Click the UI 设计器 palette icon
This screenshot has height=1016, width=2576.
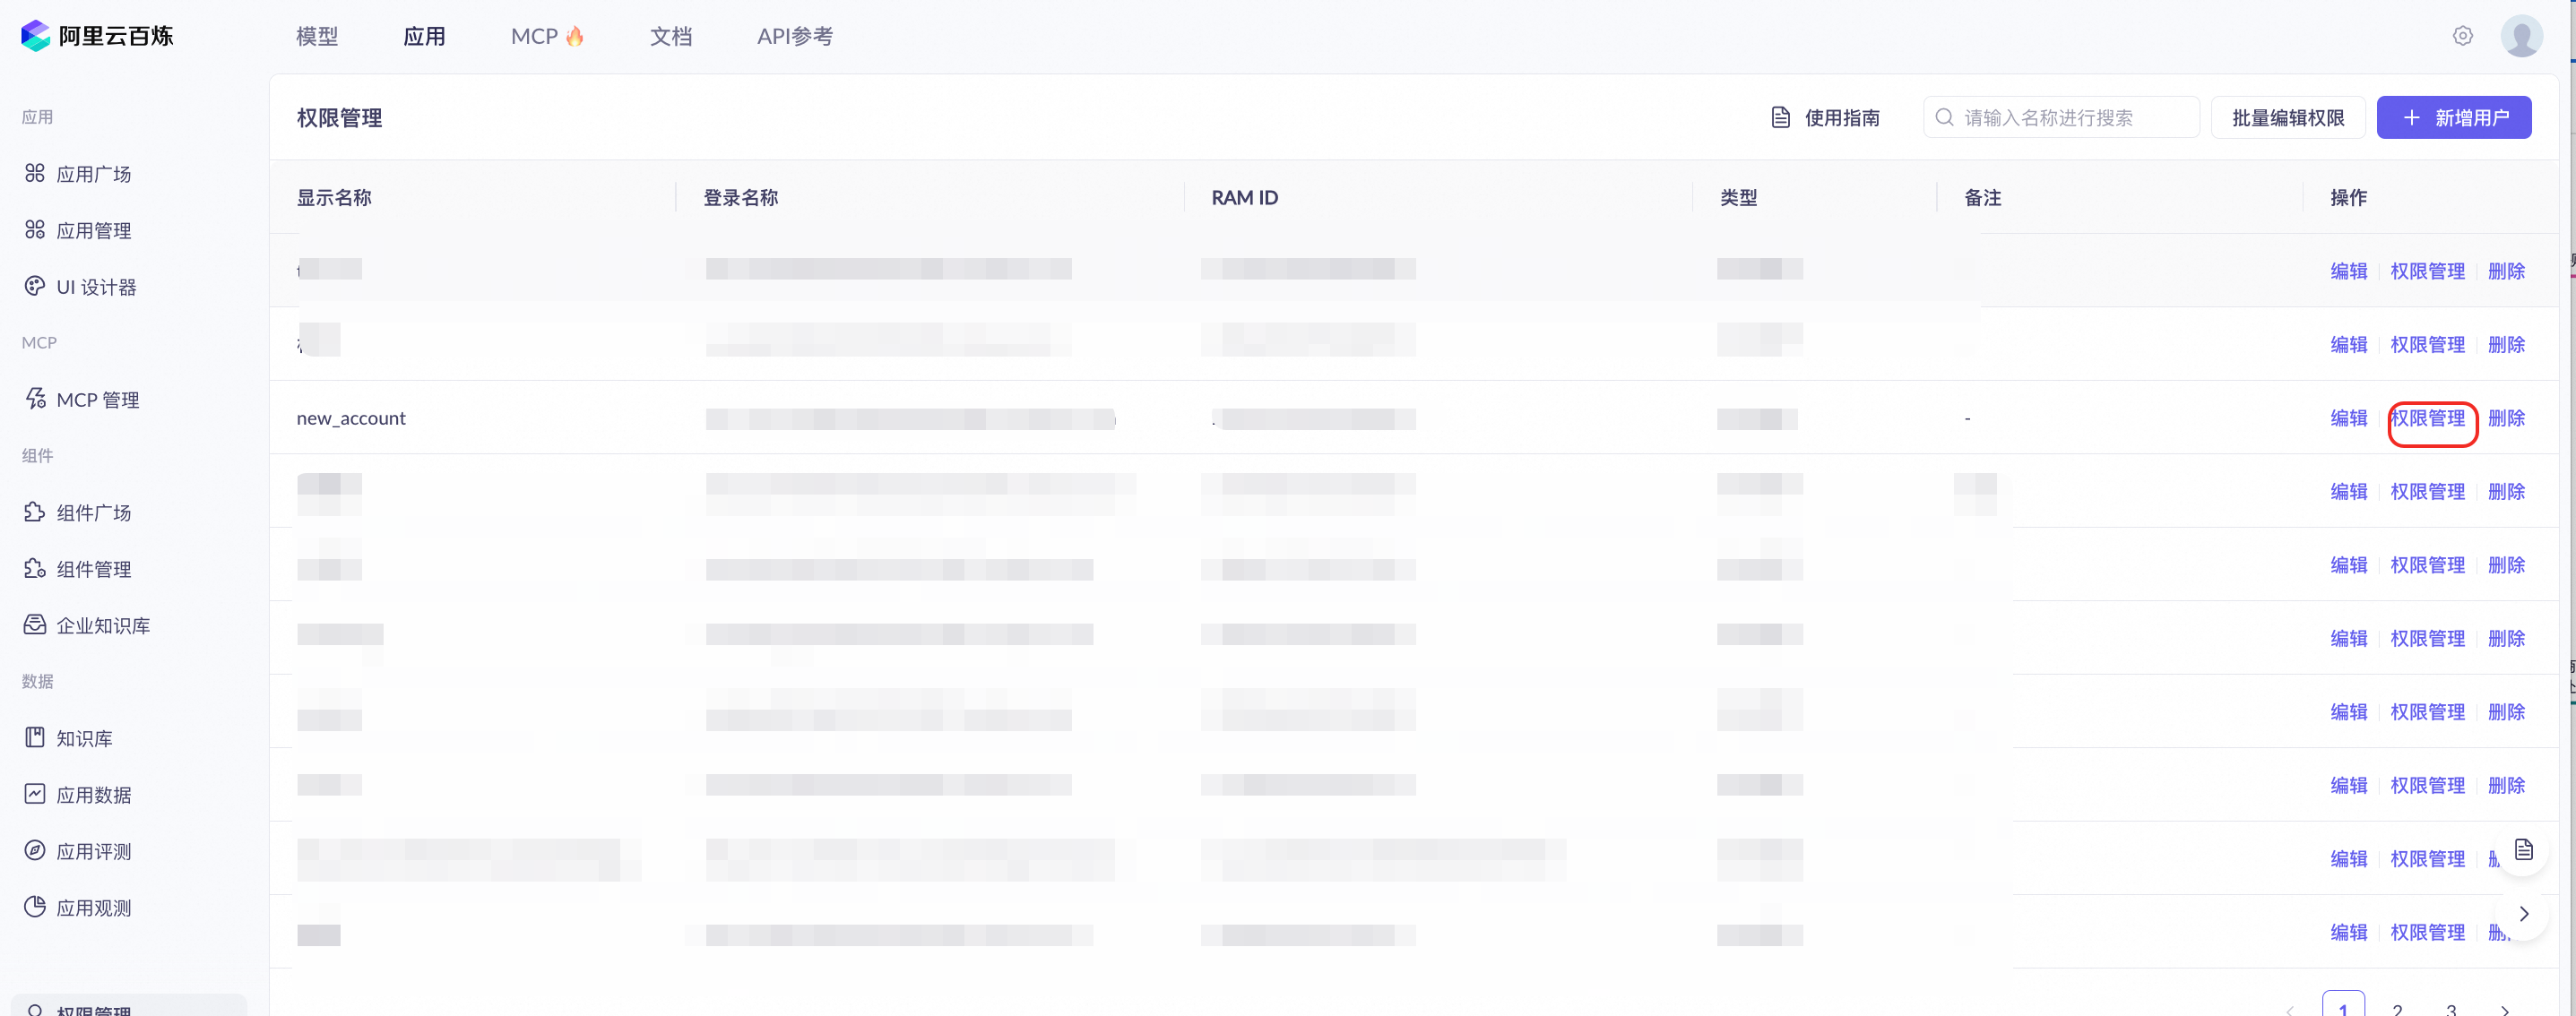point(35,286)
